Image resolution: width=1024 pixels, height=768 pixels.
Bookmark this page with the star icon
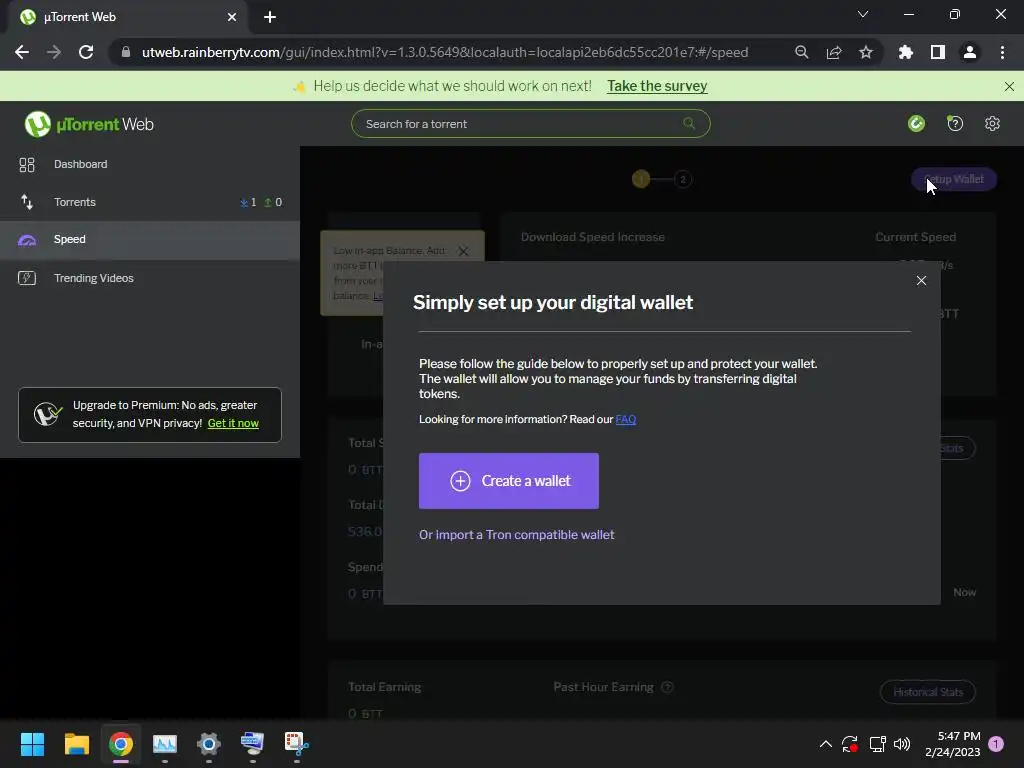coord(865,52)
